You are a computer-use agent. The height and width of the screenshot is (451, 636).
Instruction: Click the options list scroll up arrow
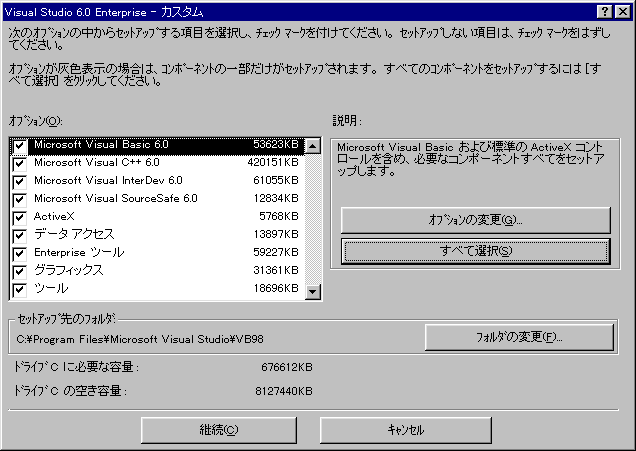pyautogui.click(x=312, y=146)
